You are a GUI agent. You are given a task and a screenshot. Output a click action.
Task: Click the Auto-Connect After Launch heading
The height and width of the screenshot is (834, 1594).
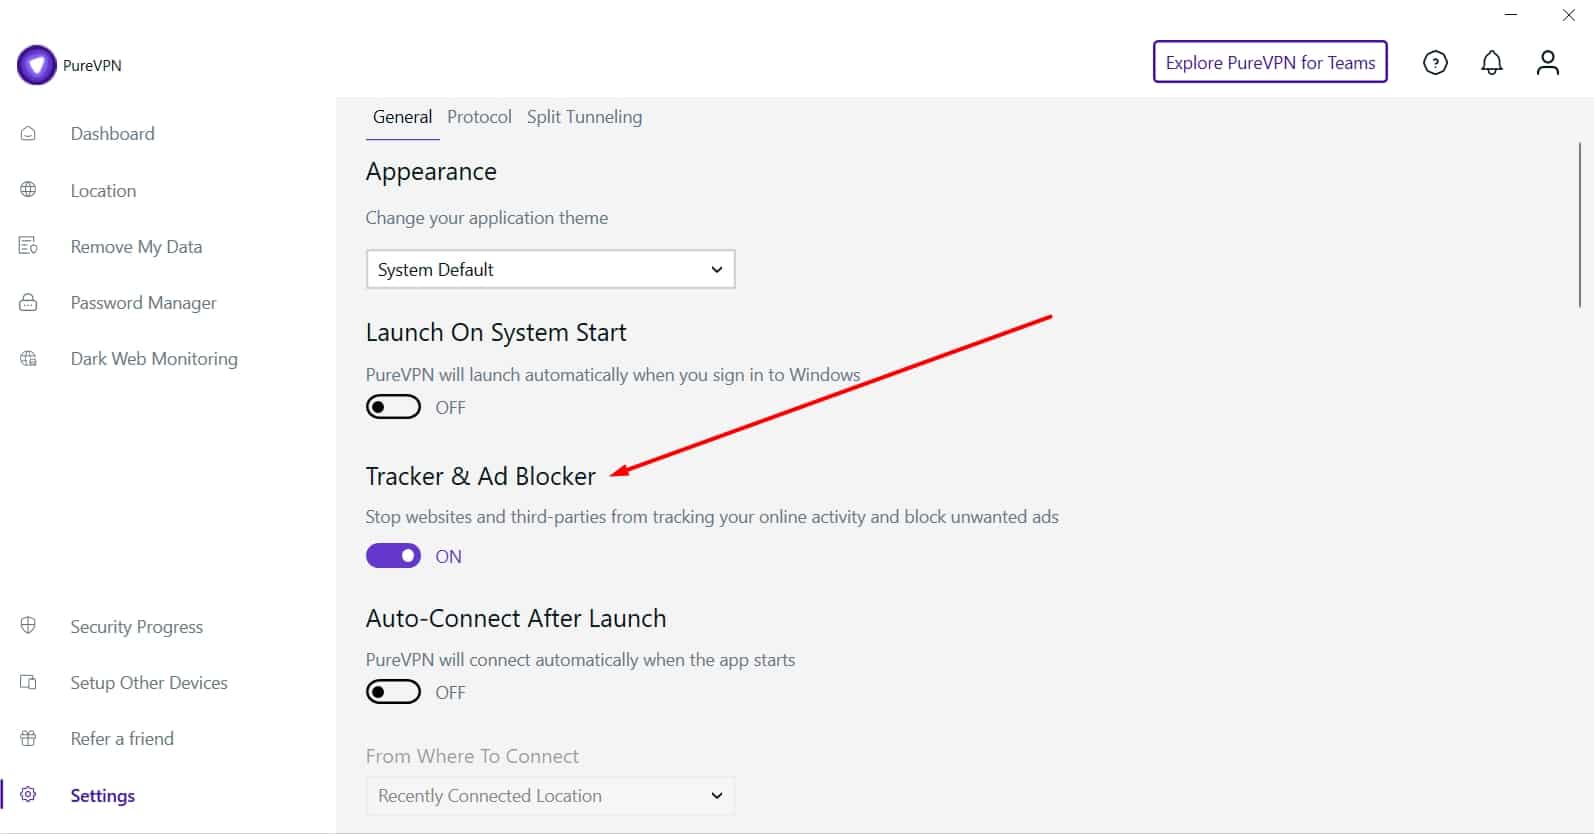(516, 618)
